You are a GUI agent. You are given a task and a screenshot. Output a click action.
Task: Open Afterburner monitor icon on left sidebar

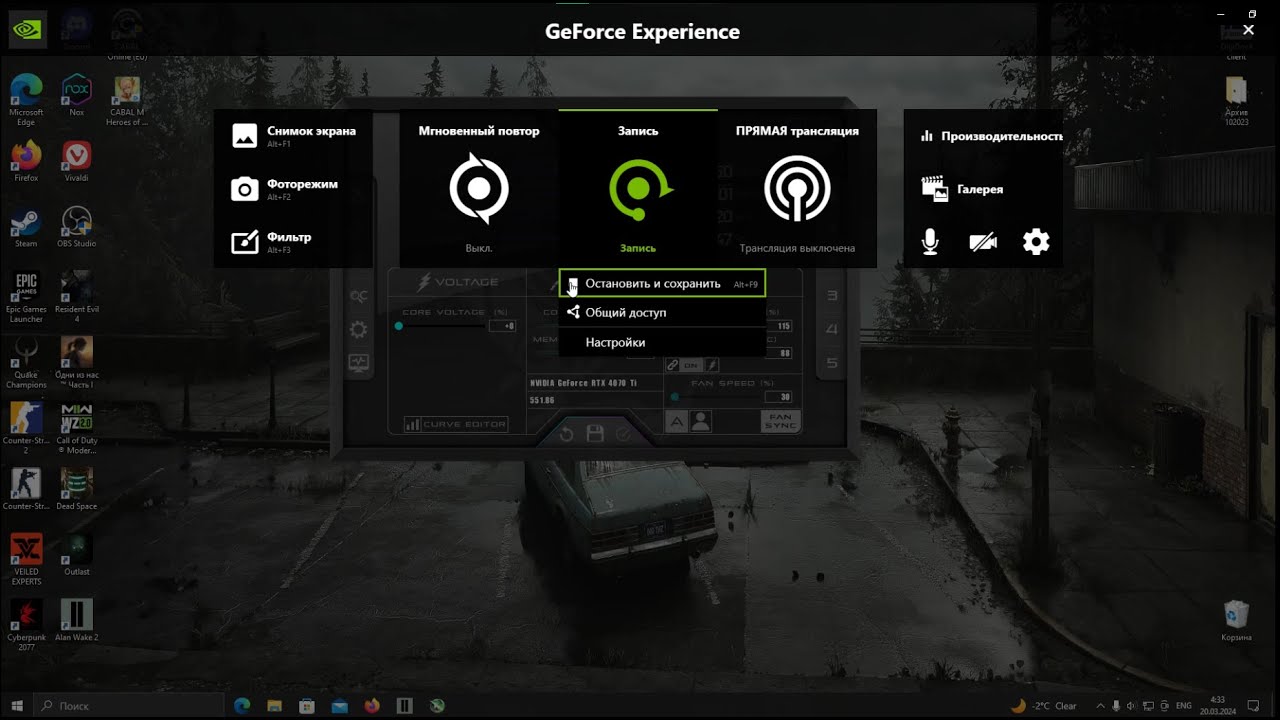click(358, 363)
